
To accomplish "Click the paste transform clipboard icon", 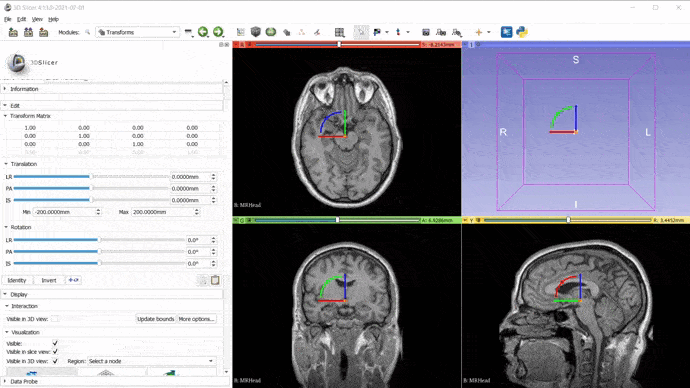I will [215, 280].
